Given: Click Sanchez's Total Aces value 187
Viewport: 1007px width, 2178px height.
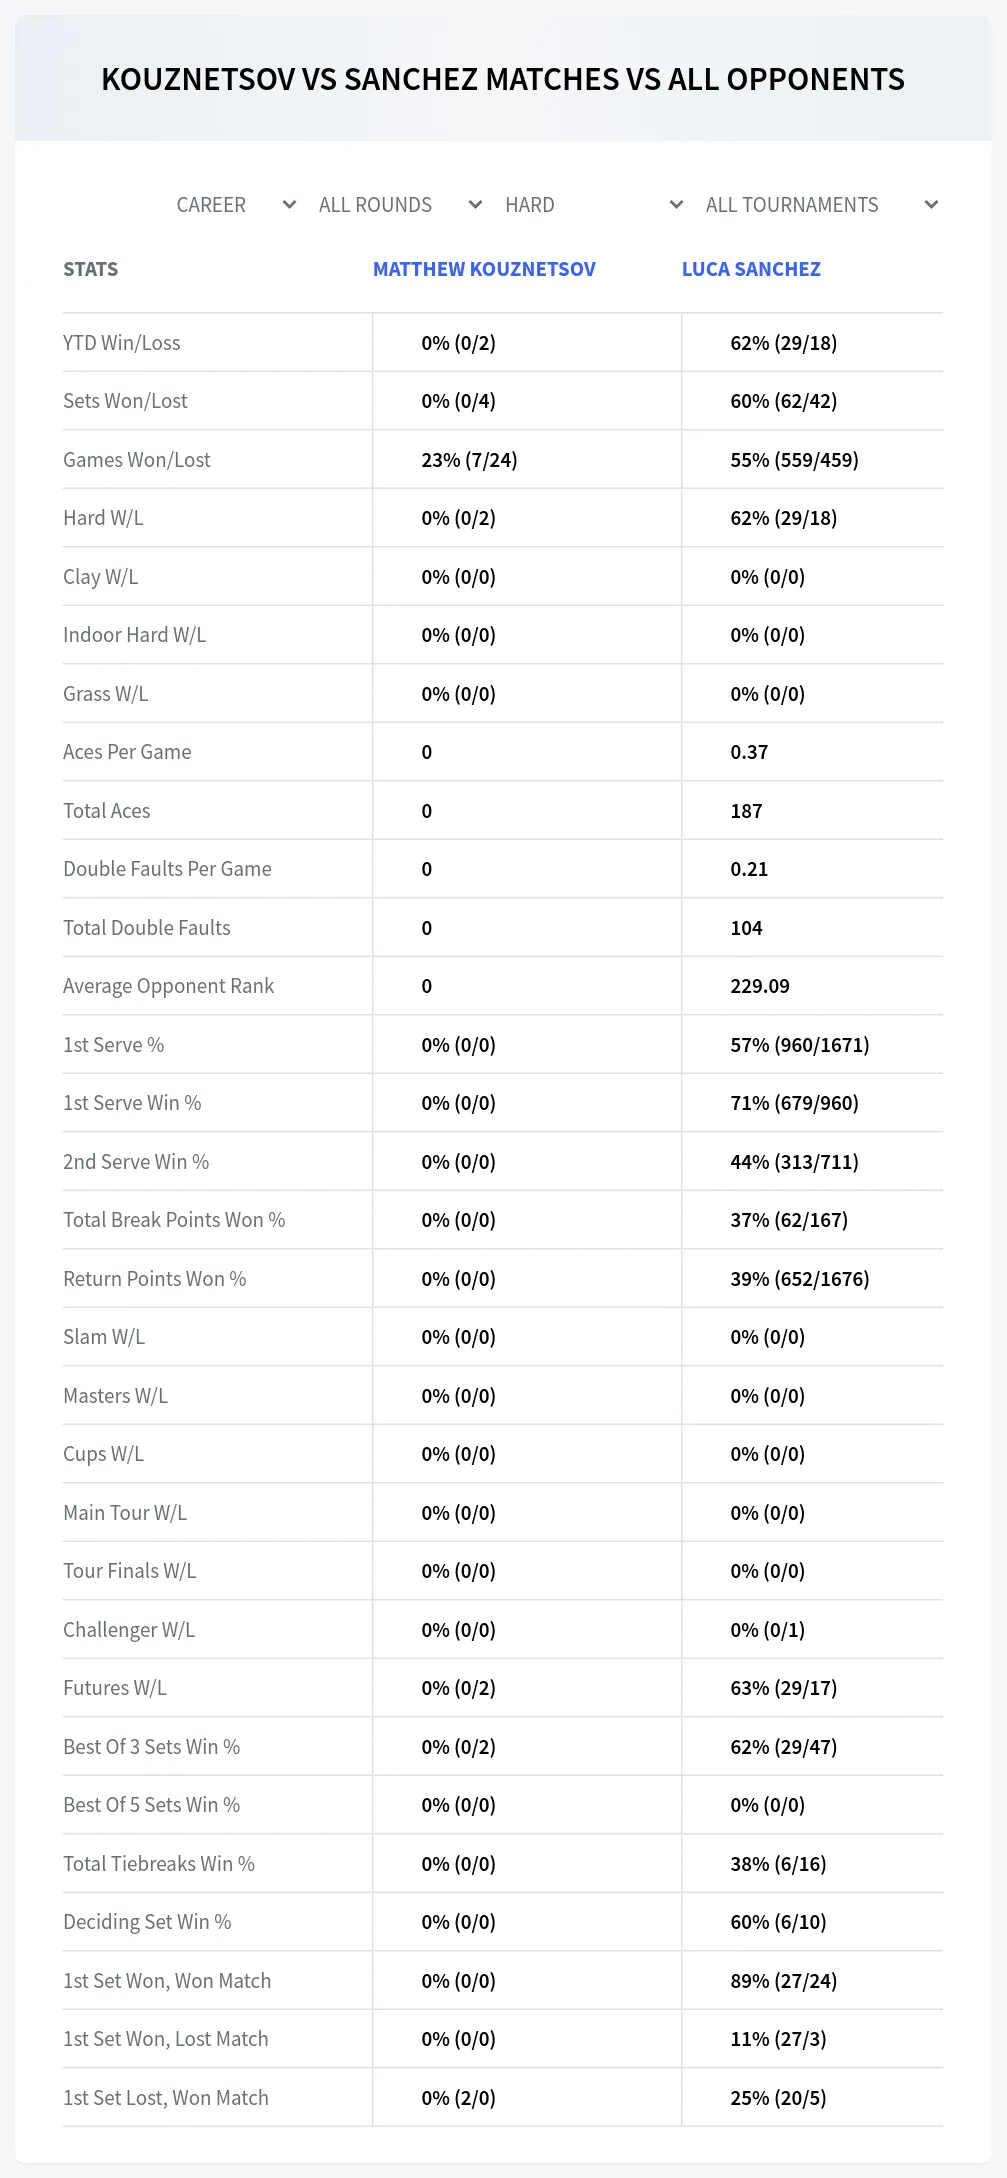Looking at the screenshot, I should click(746, 811).
